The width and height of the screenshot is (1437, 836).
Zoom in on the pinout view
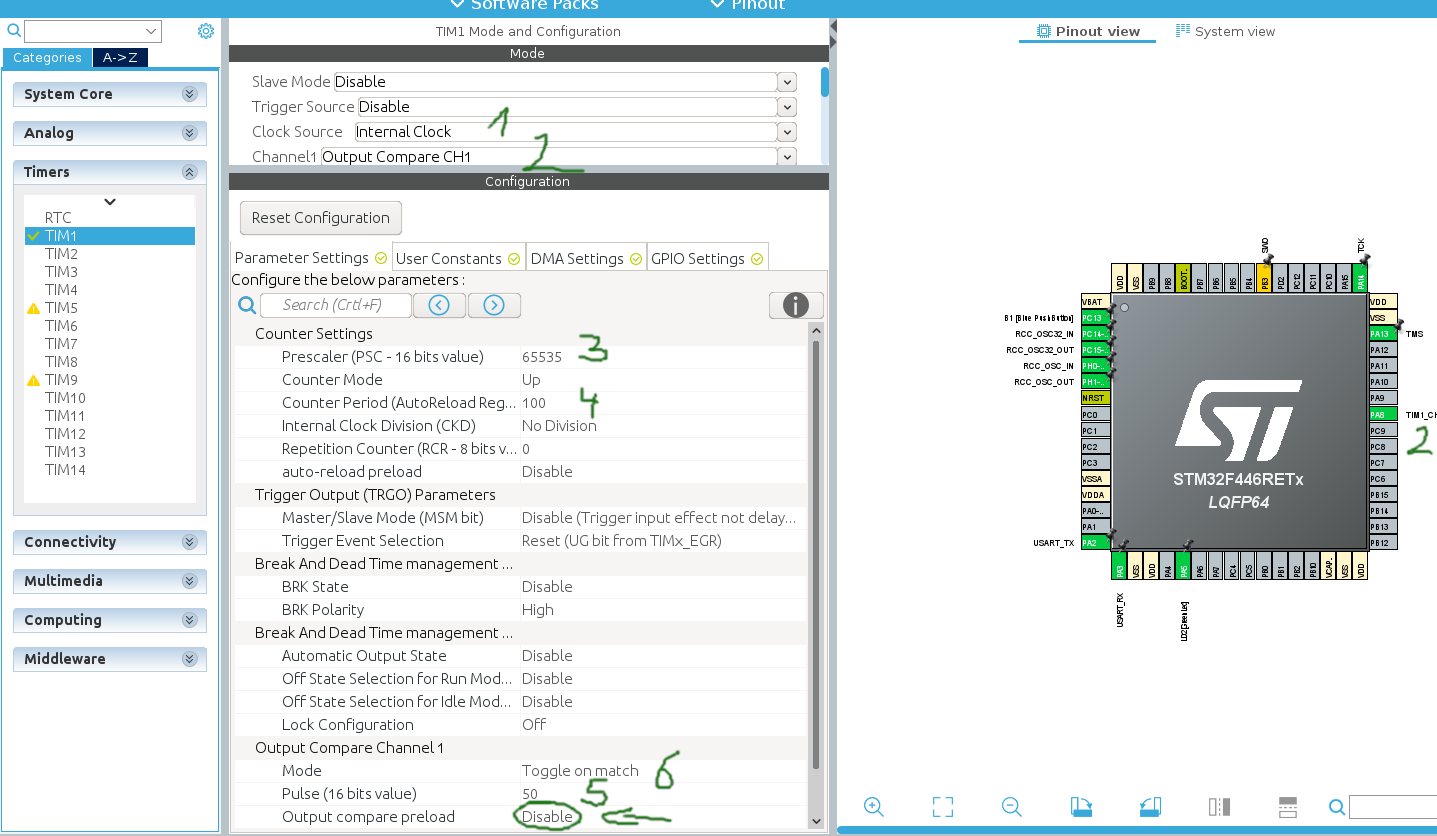(x=874, y=807)
